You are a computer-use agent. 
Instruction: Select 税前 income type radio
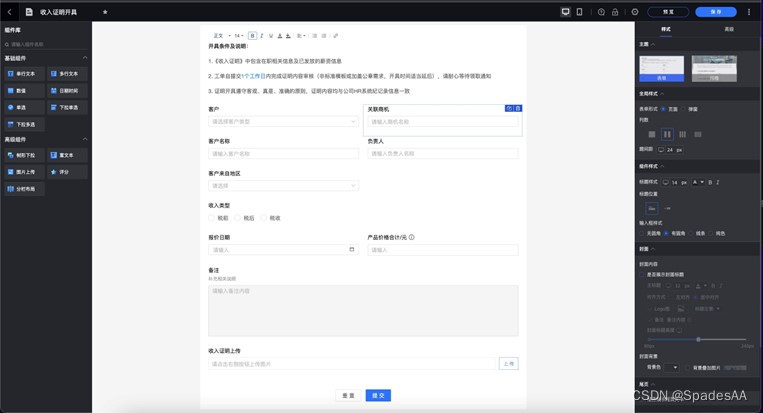click(211, 218)
